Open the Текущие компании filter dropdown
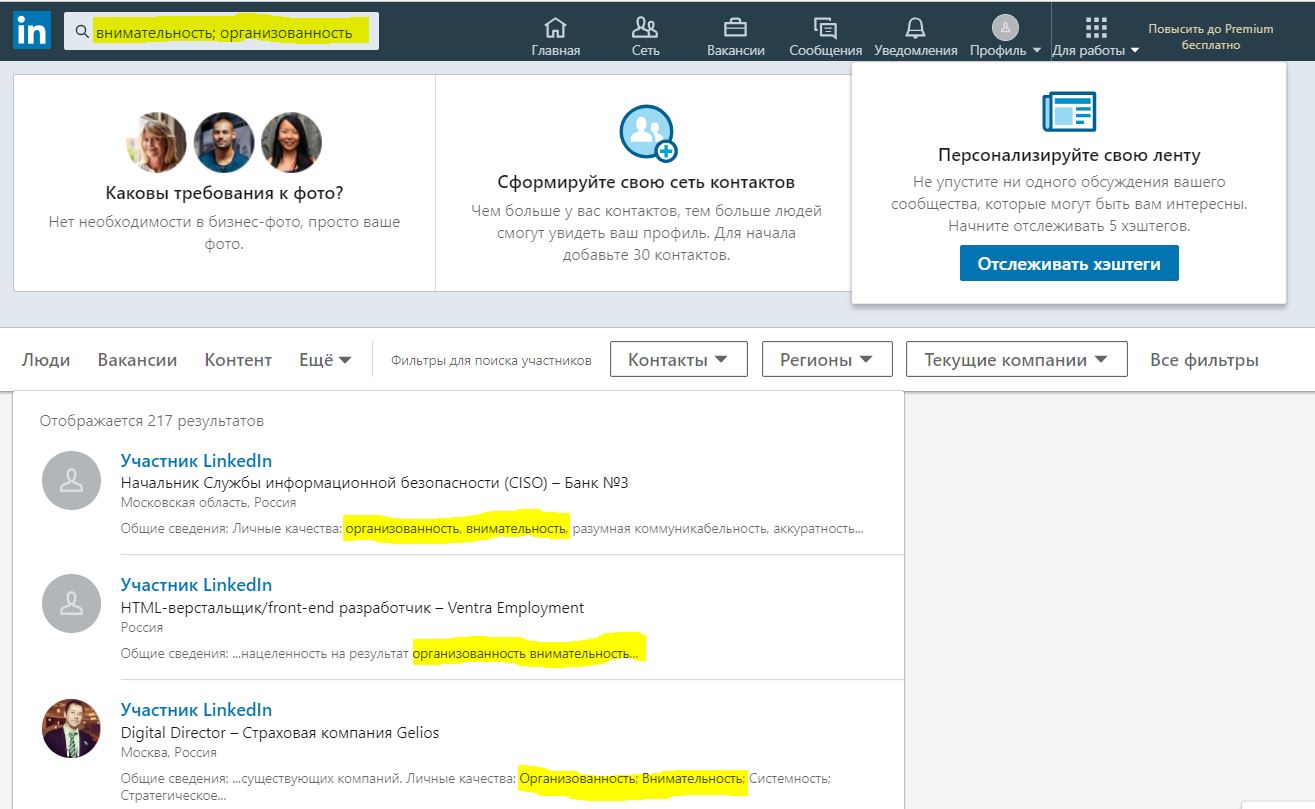 [1016, 360]
